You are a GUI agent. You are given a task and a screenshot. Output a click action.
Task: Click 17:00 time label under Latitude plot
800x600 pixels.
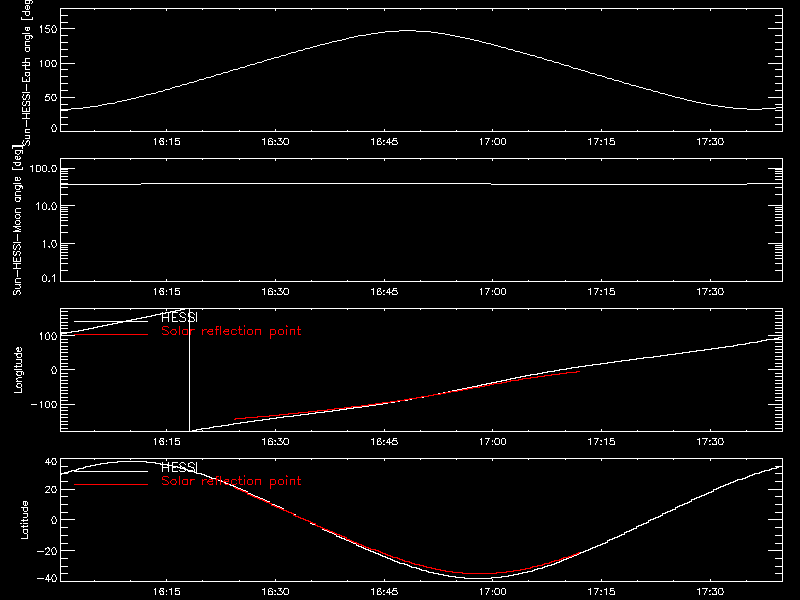coord(492,592)
